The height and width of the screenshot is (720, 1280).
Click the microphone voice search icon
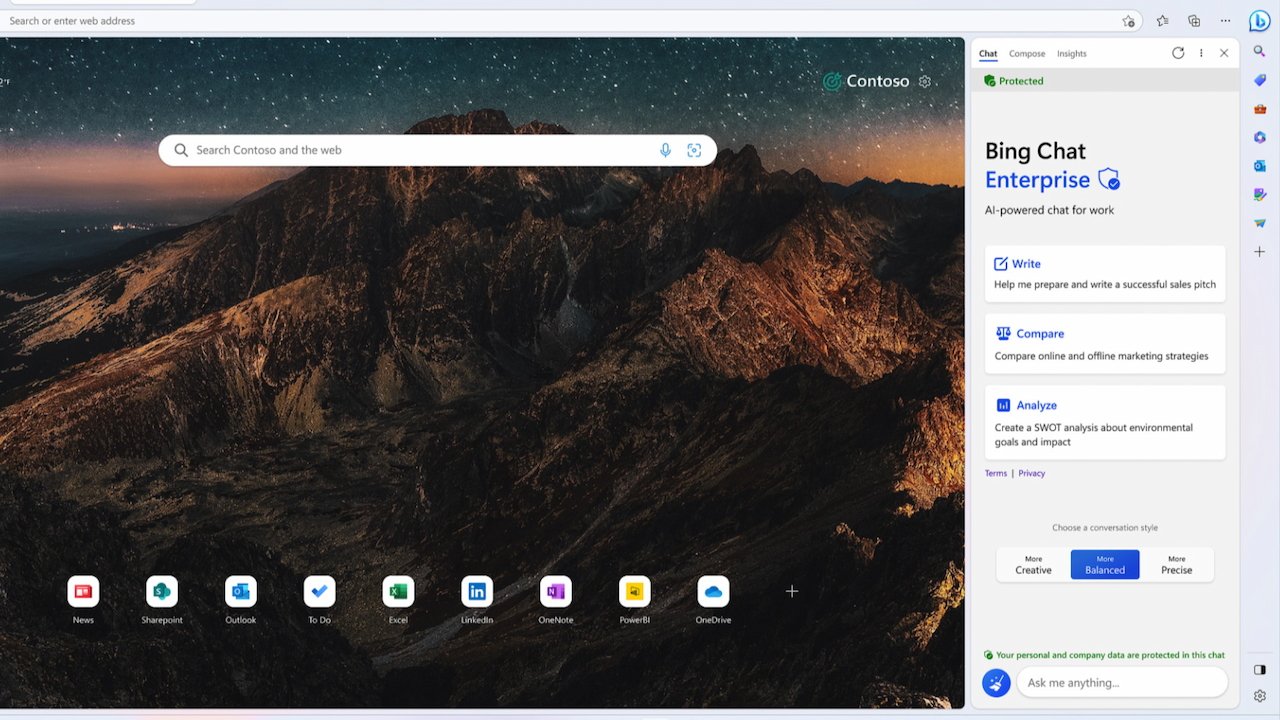(x=665, y=150)
